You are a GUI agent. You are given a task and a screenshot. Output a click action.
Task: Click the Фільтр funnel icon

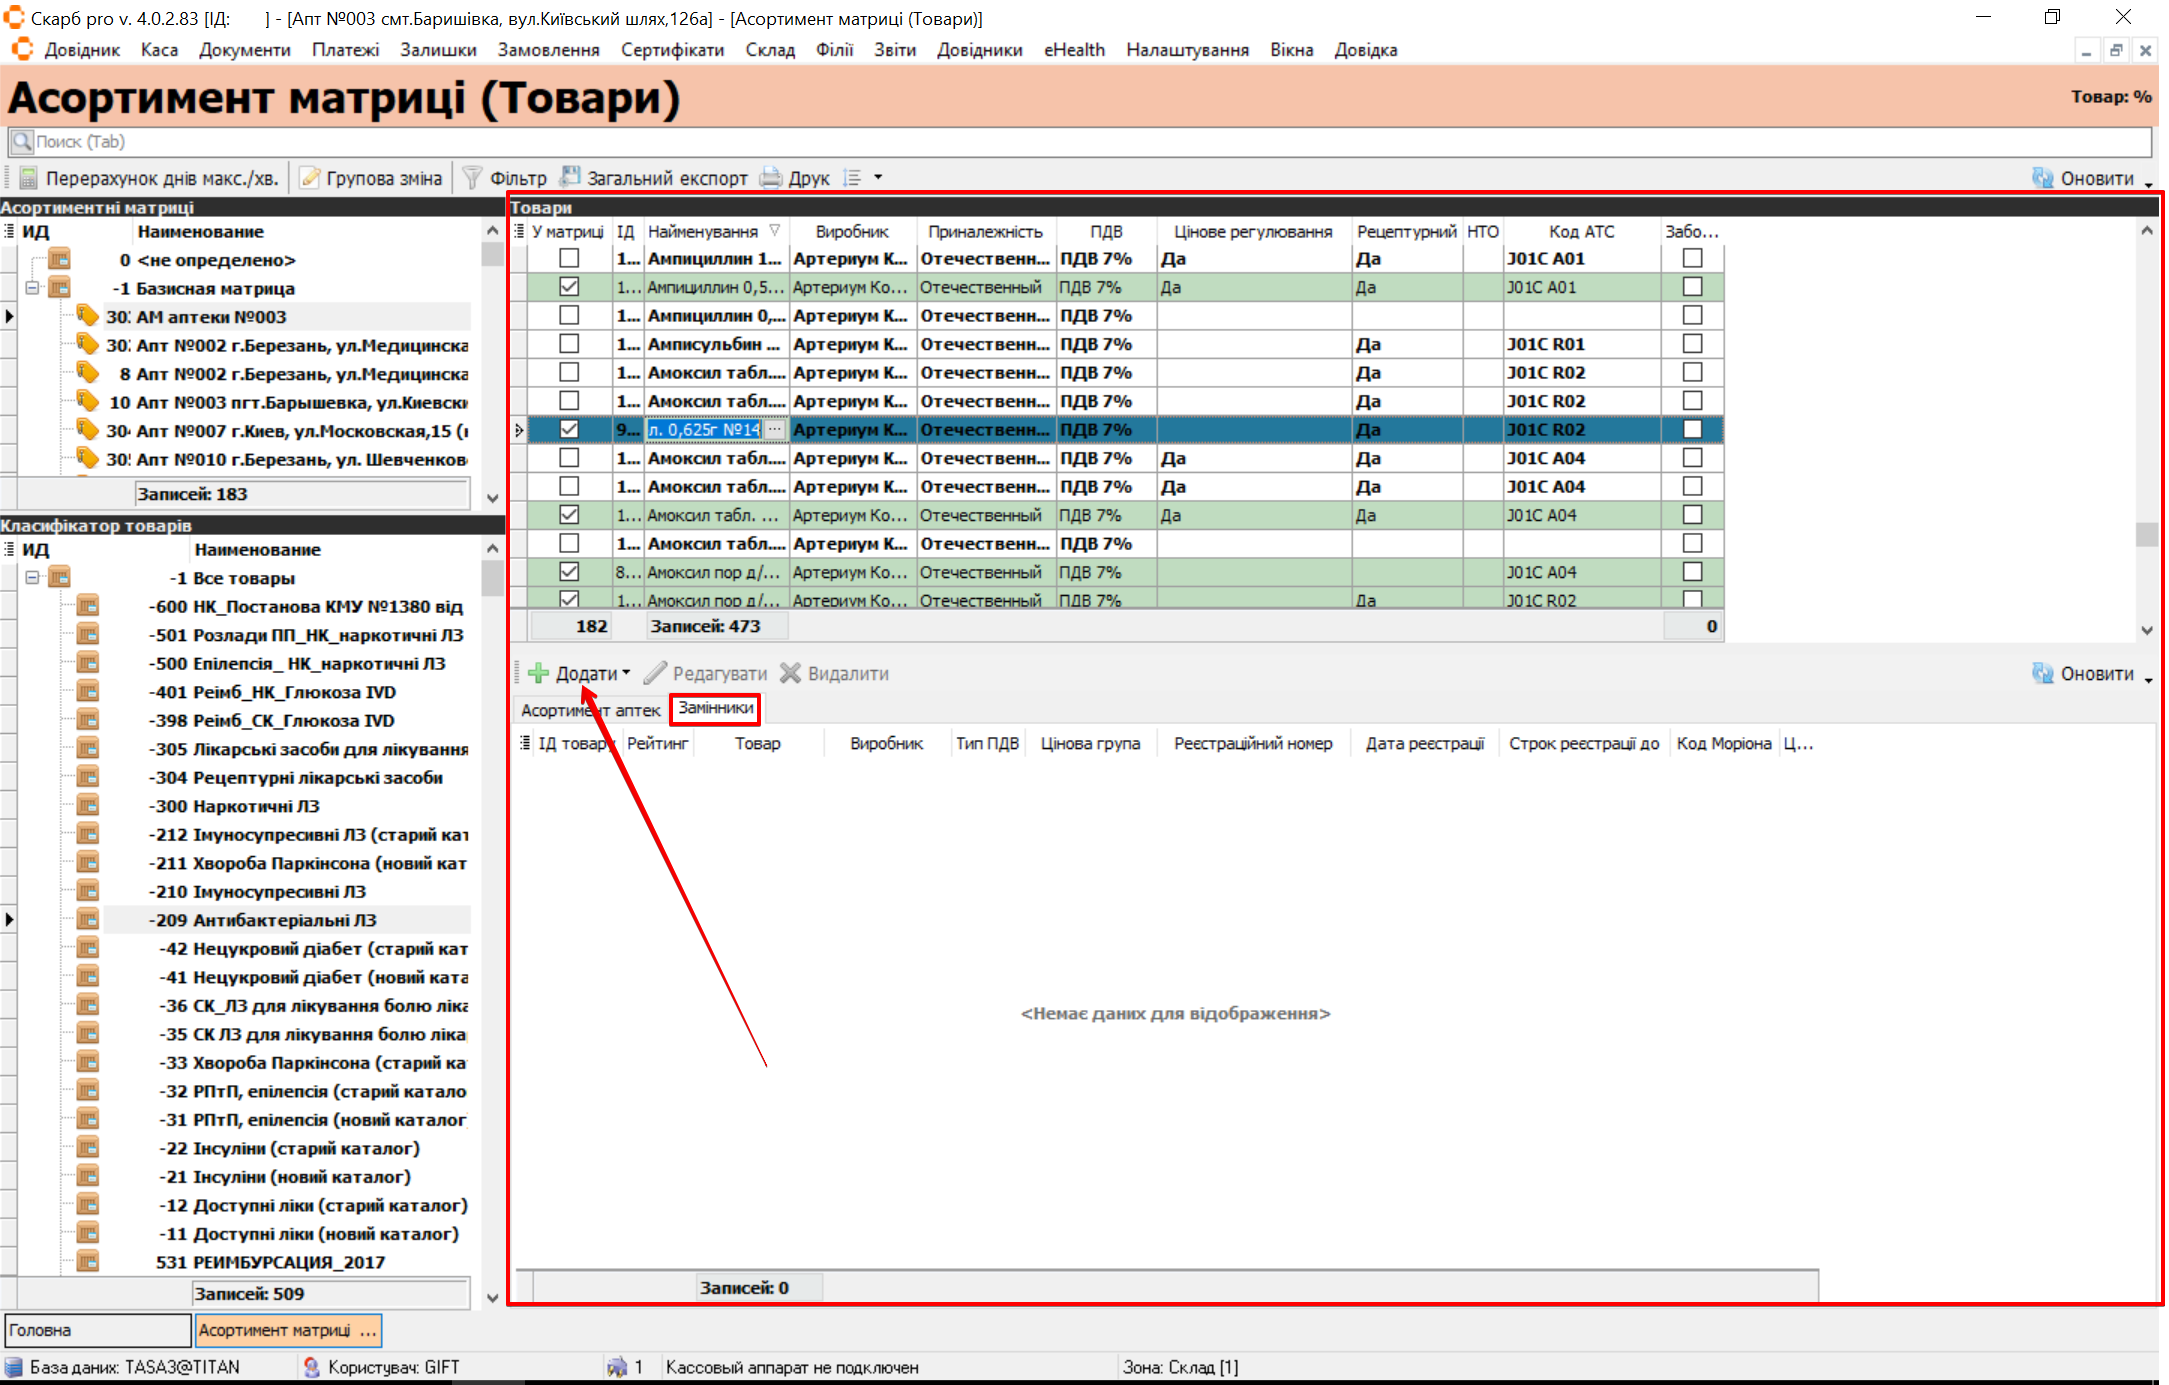(x=472, y=178)
